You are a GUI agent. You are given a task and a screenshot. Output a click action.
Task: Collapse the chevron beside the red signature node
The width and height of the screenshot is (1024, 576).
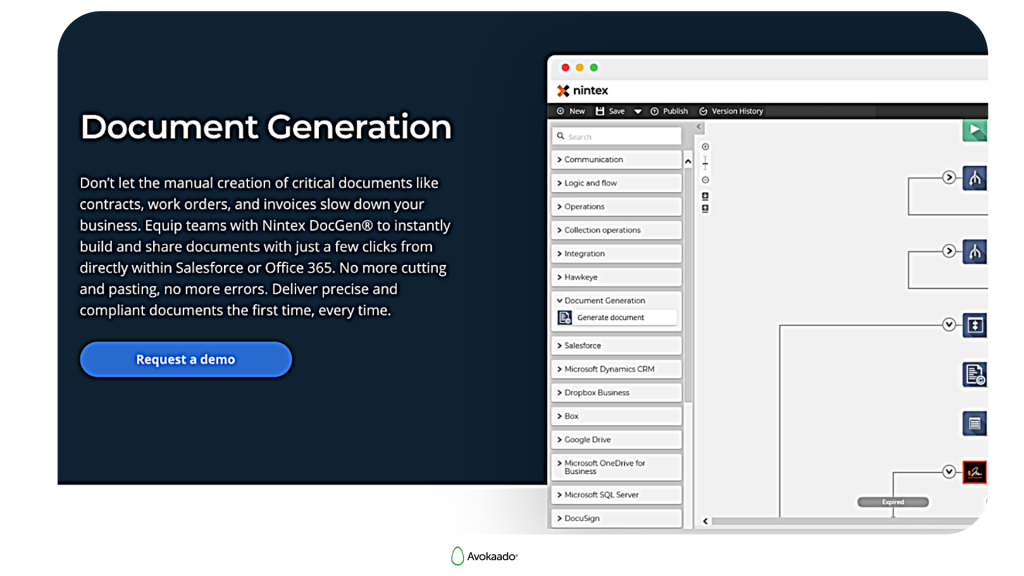949,472
